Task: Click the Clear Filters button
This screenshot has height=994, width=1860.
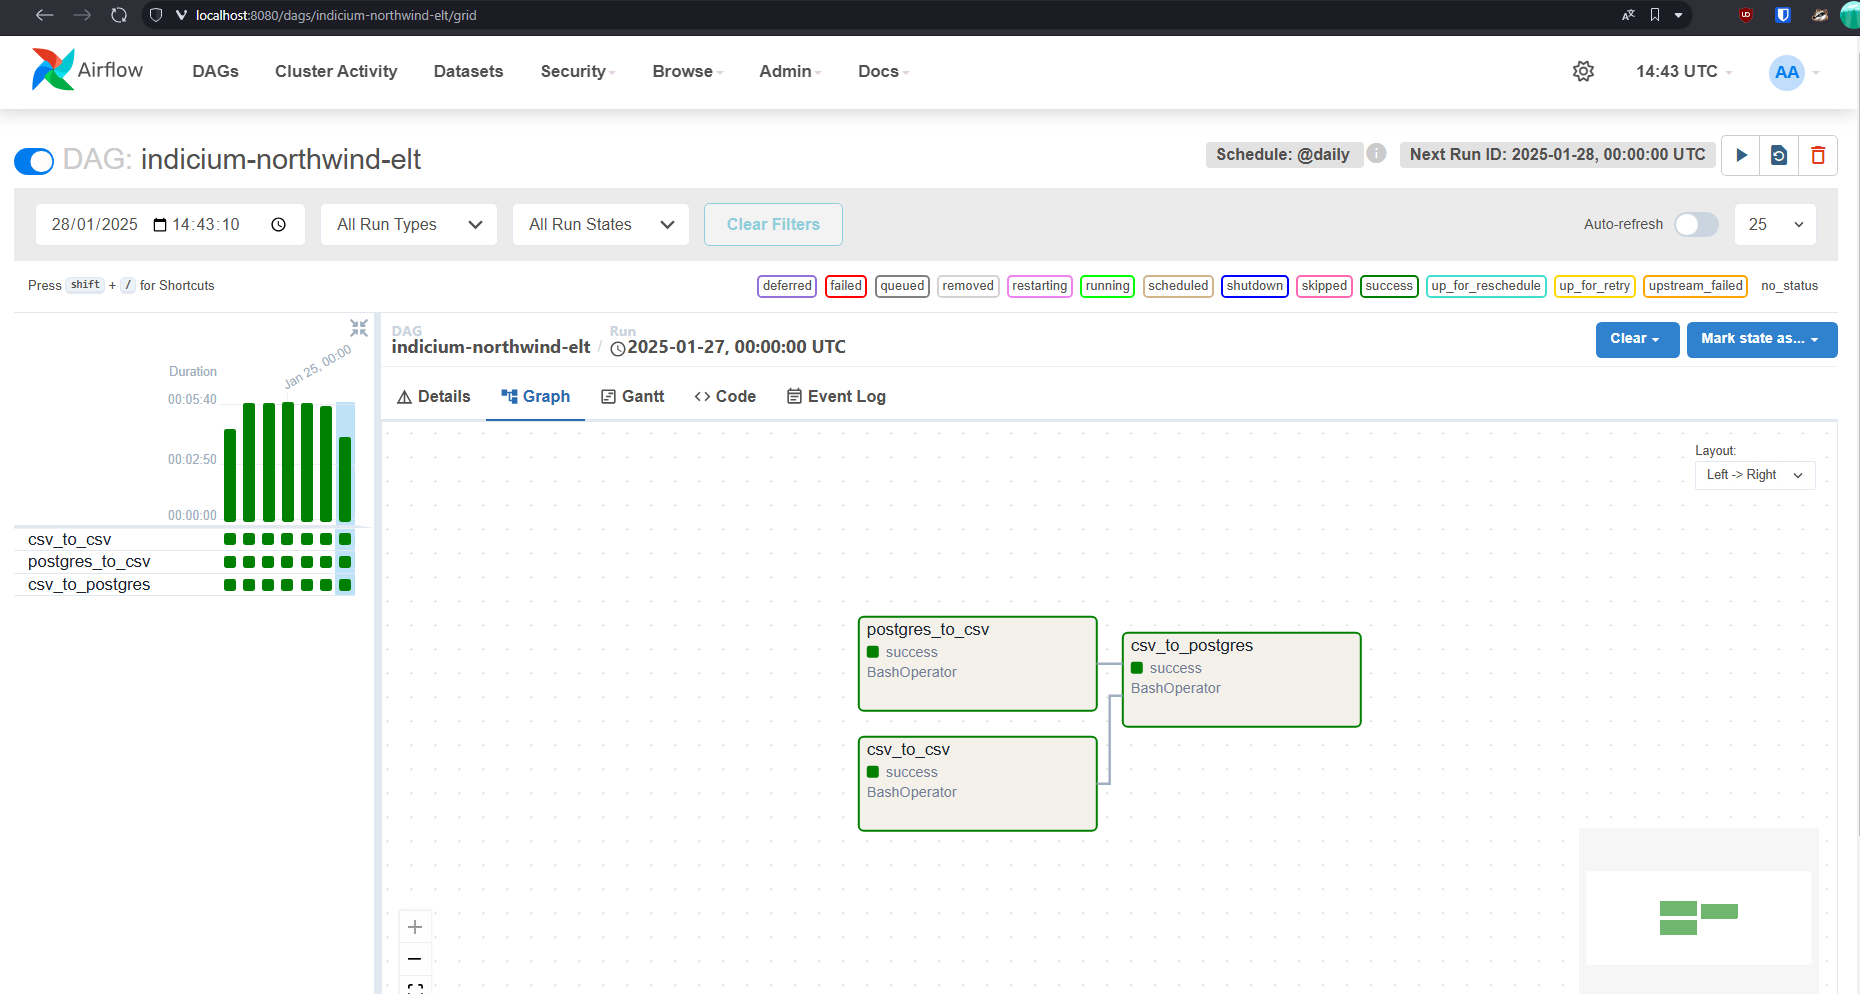Action: (773, 225)
